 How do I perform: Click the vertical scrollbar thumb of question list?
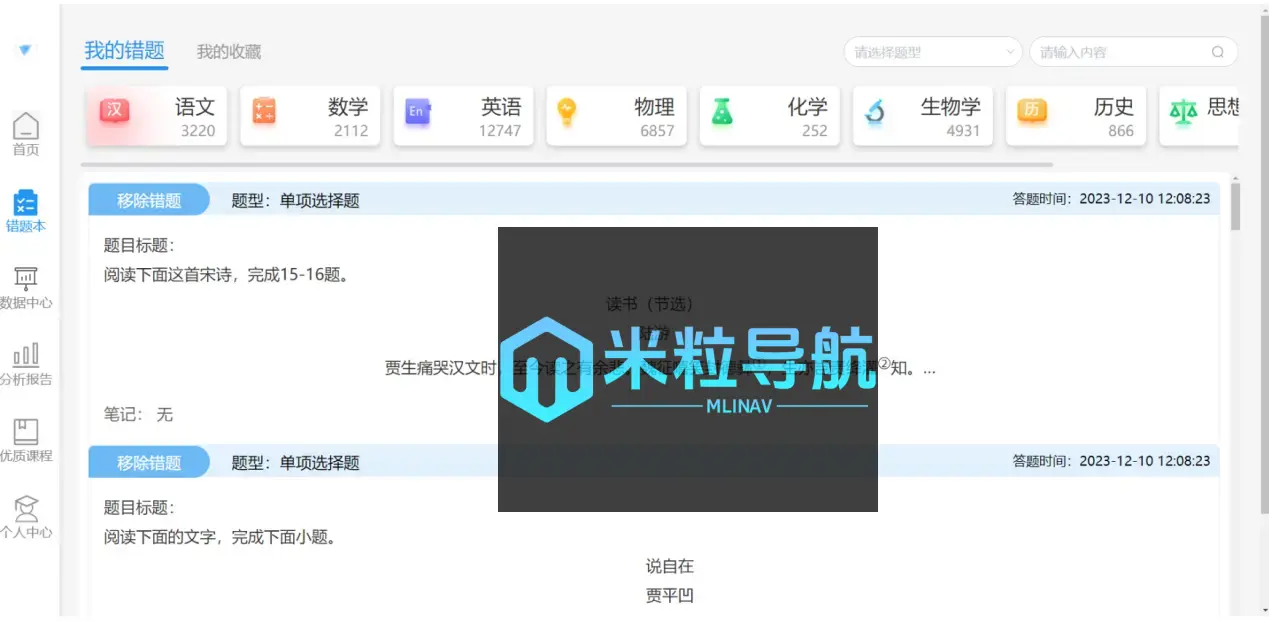tap(1235, 206)
